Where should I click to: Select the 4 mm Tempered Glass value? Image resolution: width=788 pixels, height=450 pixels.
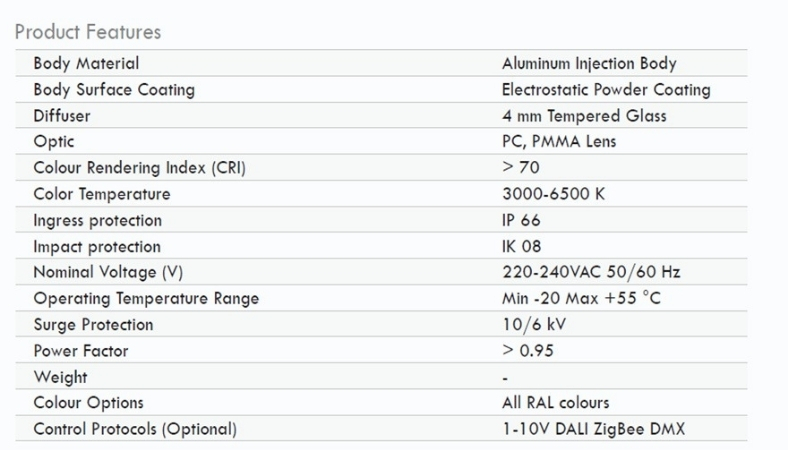[x=584, y=116]
